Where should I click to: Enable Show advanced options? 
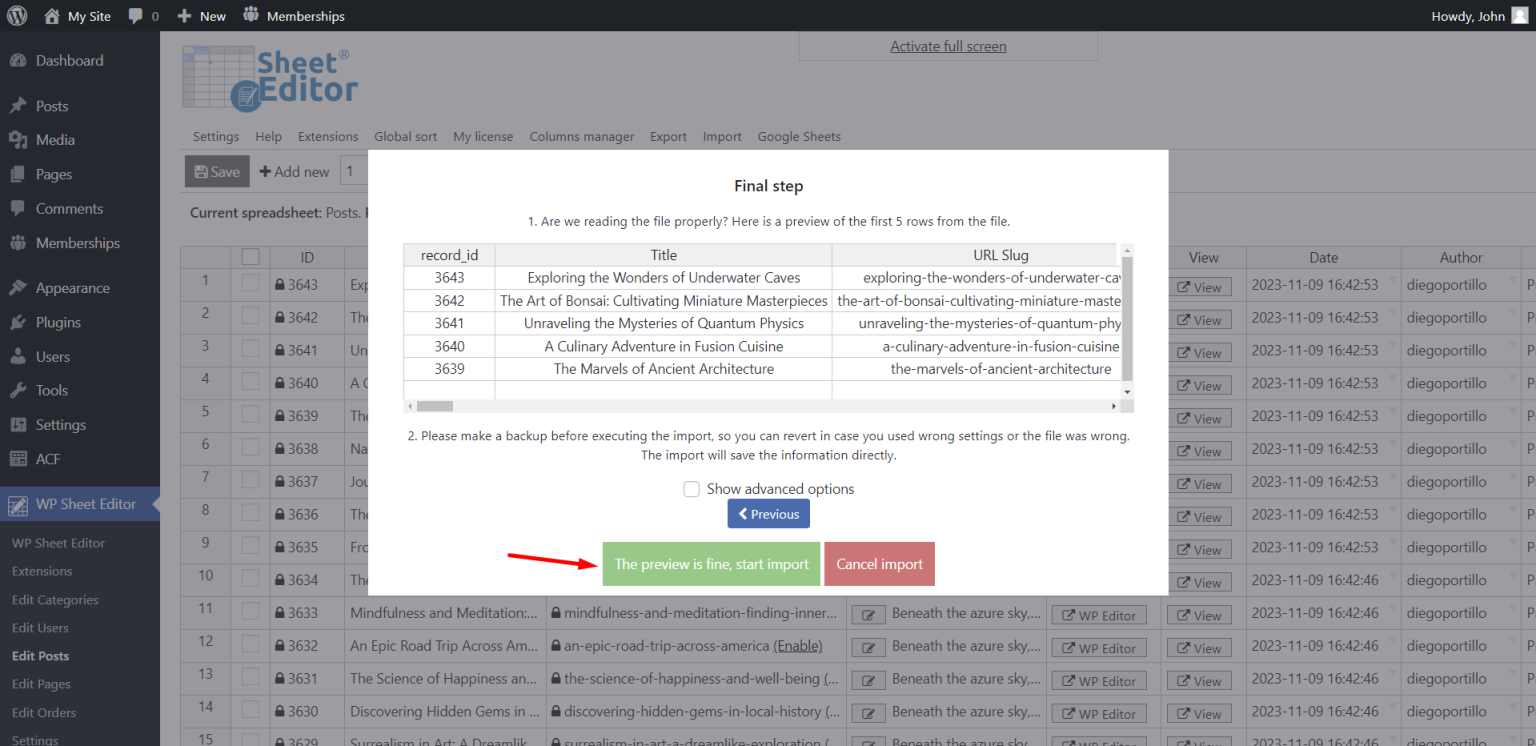[x=691, y=488]
